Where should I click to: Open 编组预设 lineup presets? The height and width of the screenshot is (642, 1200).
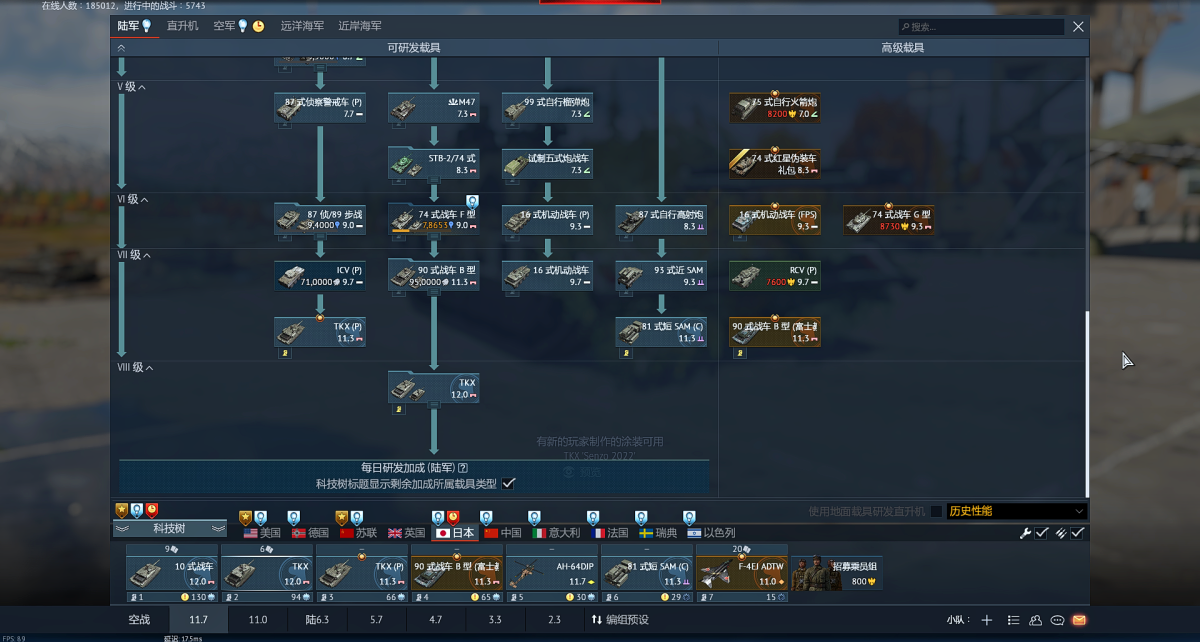click(x=620, y=620)
